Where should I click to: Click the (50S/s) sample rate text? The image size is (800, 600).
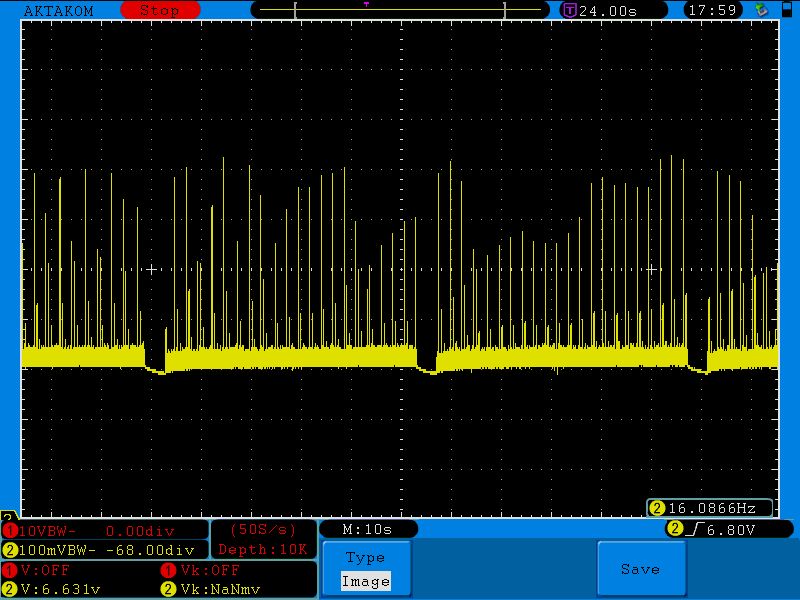263,530
